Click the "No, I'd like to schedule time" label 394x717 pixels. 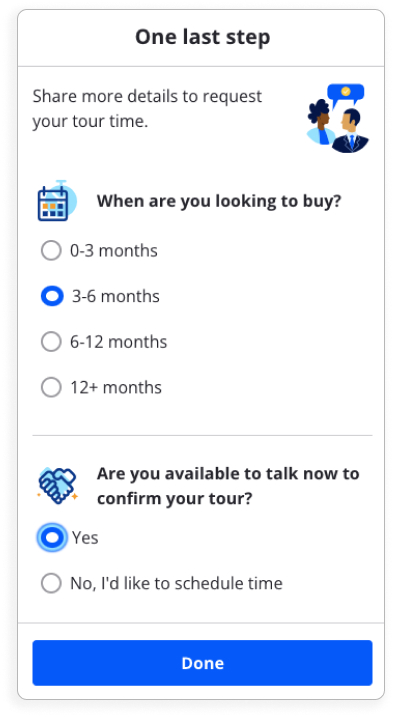176,583
